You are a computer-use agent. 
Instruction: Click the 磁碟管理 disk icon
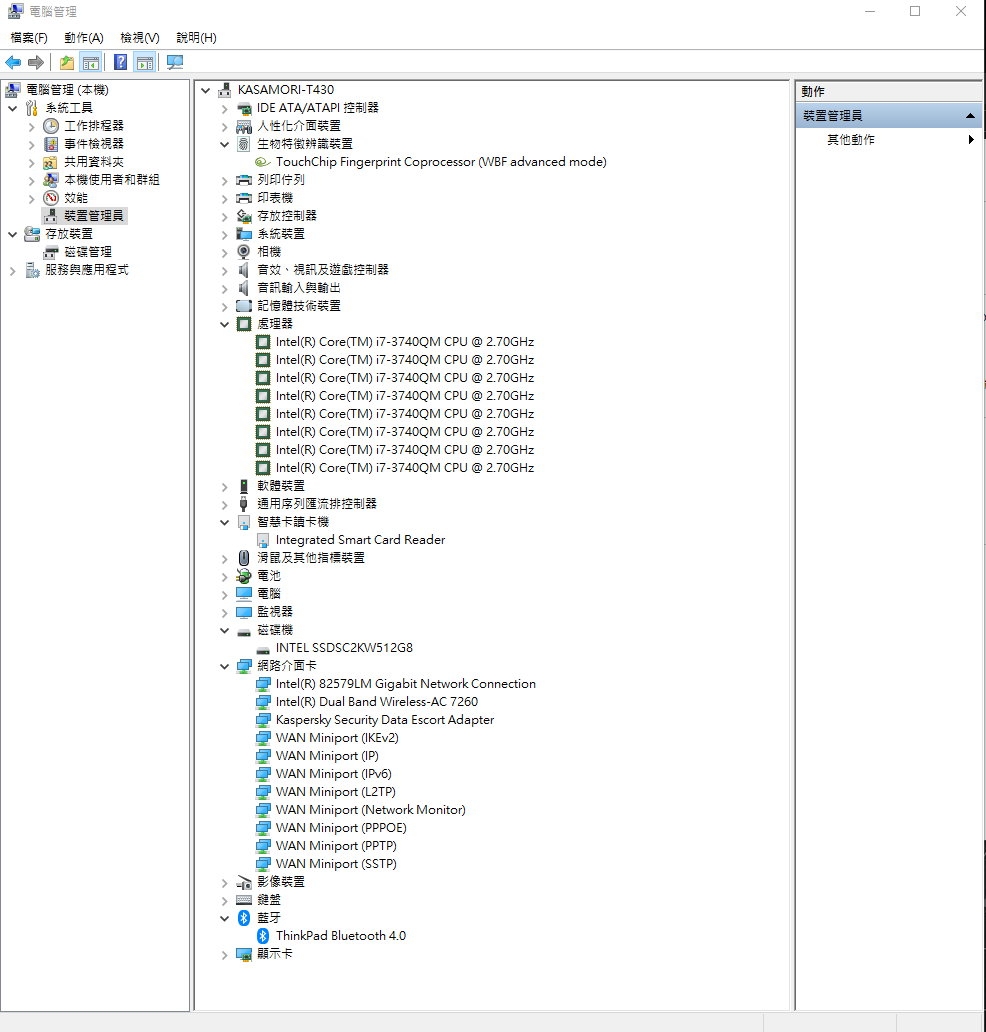51,252
